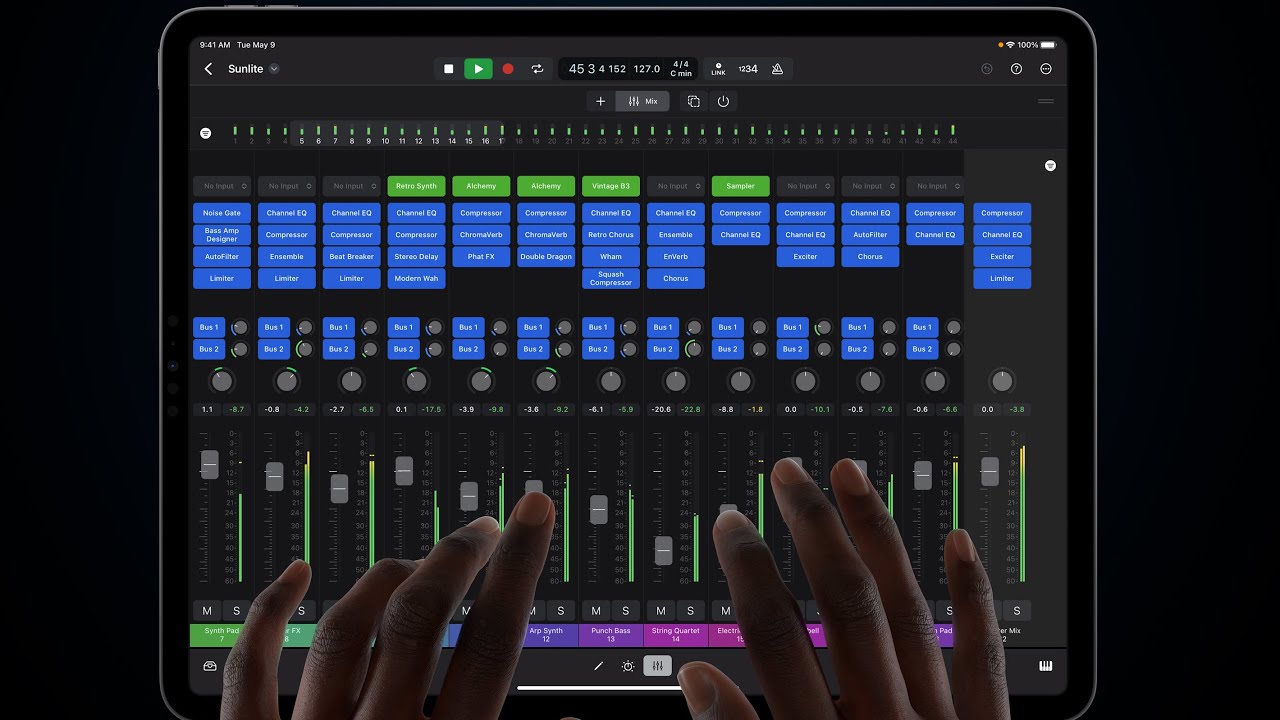Enable Ableton LINK sync
This screenshot has width=1280, height=720.
tap(718, 69)
